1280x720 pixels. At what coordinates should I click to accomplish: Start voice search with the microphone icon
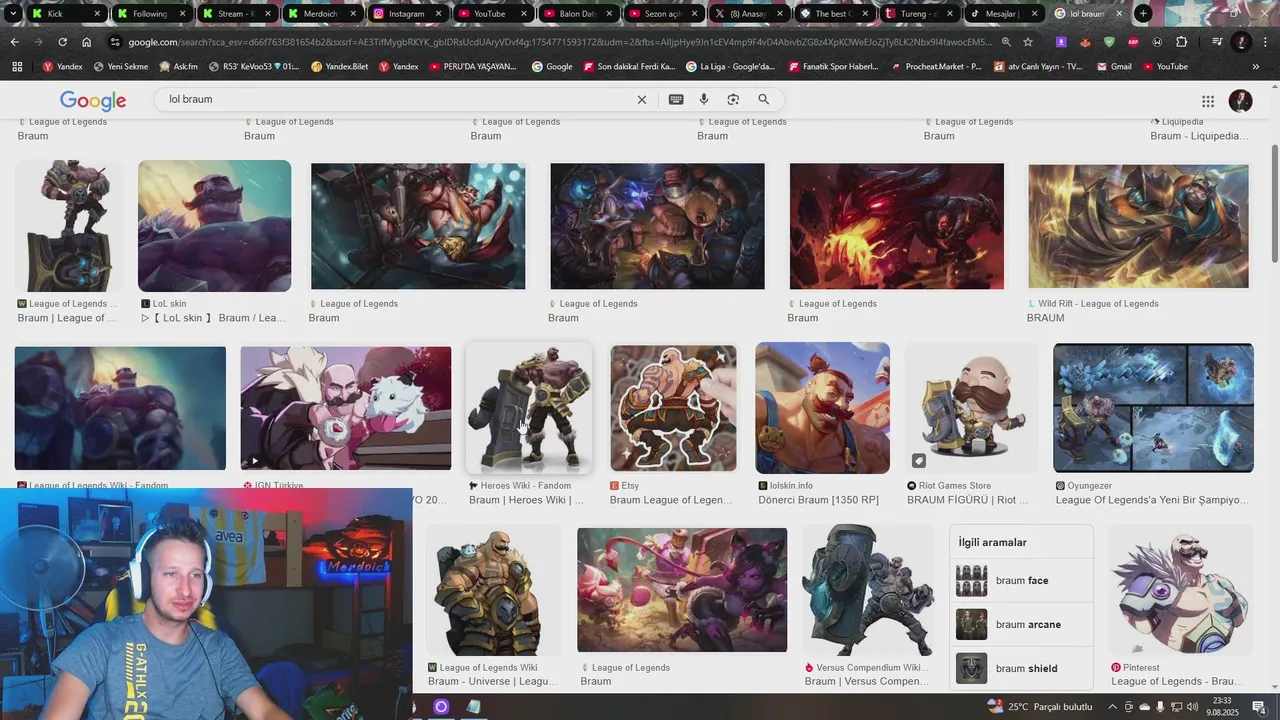pyautogui.click(x=704, y=99)
